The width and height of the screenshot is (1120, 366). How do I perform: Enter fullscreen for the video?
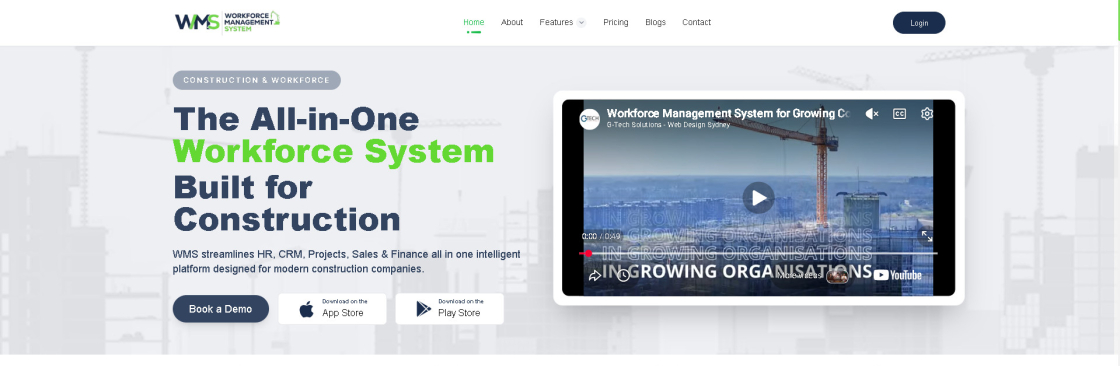[x=926, y=237]
